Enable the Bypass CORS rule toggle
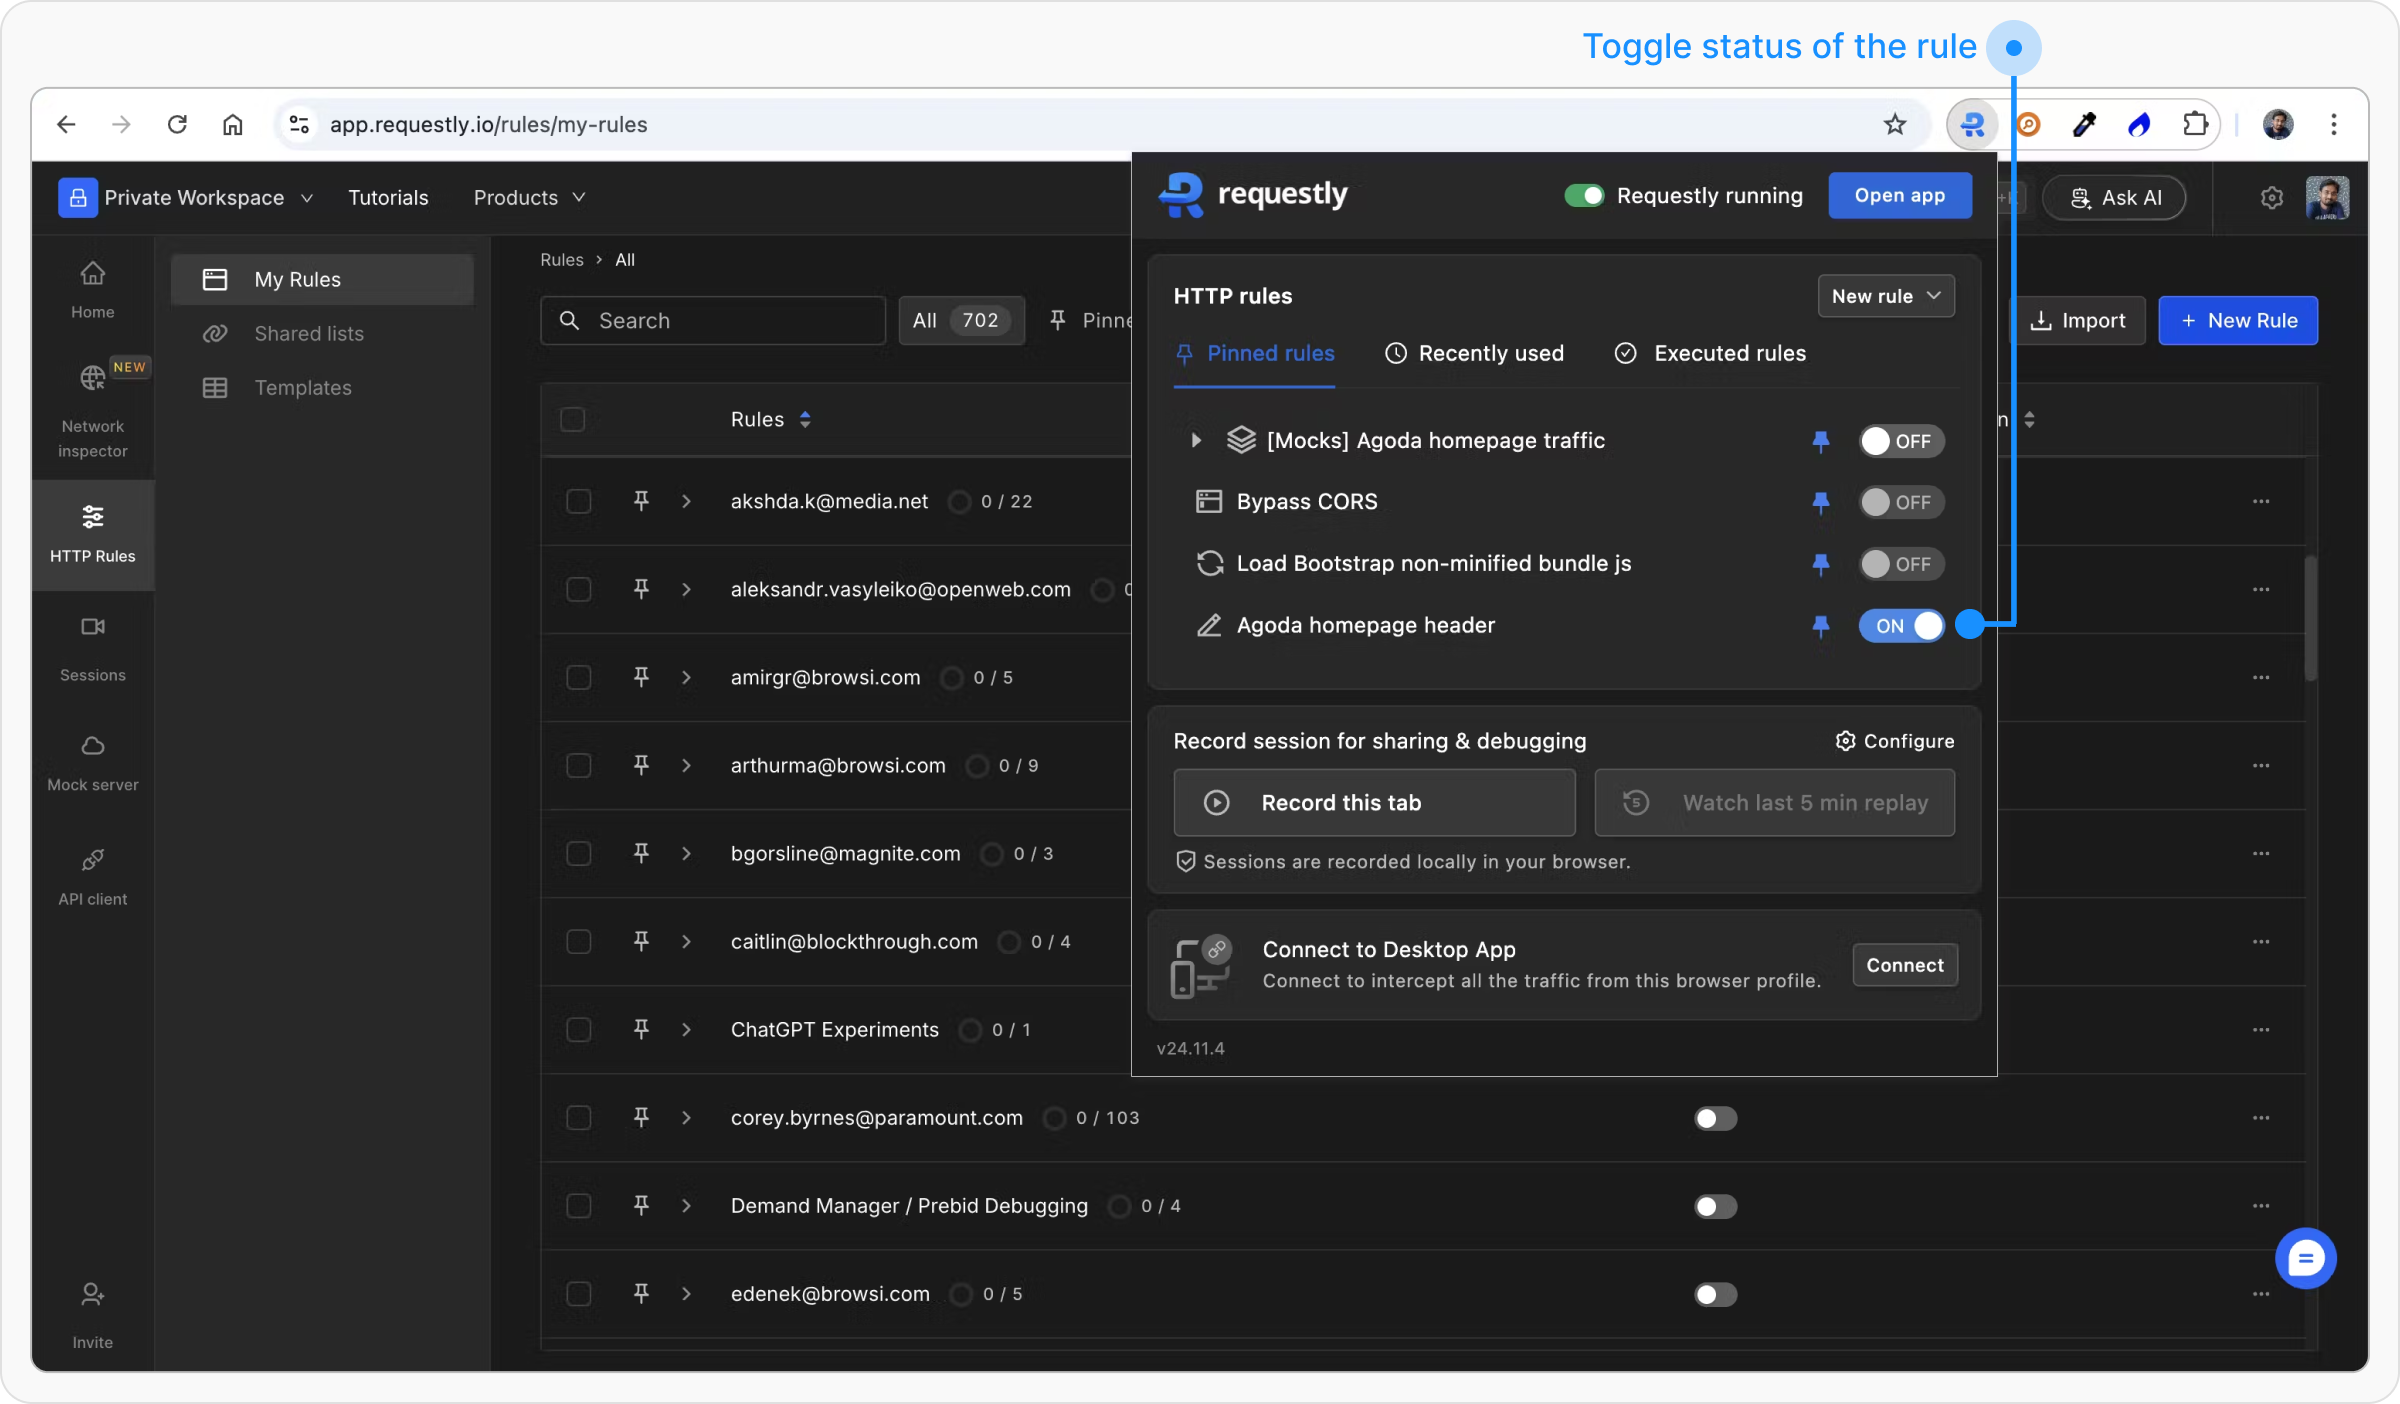The width and height of the screenshot is (2400, 1404). pyautogui.click(x=1901, y=502)
